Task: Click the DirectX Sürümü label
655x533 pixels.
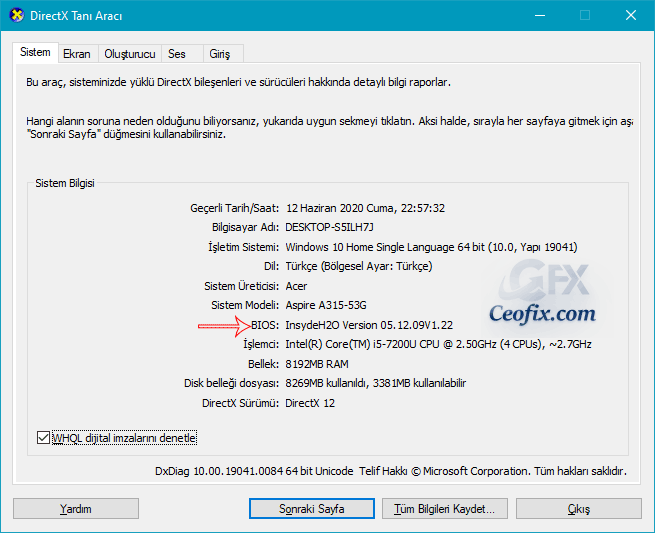Action: (240, 403)
